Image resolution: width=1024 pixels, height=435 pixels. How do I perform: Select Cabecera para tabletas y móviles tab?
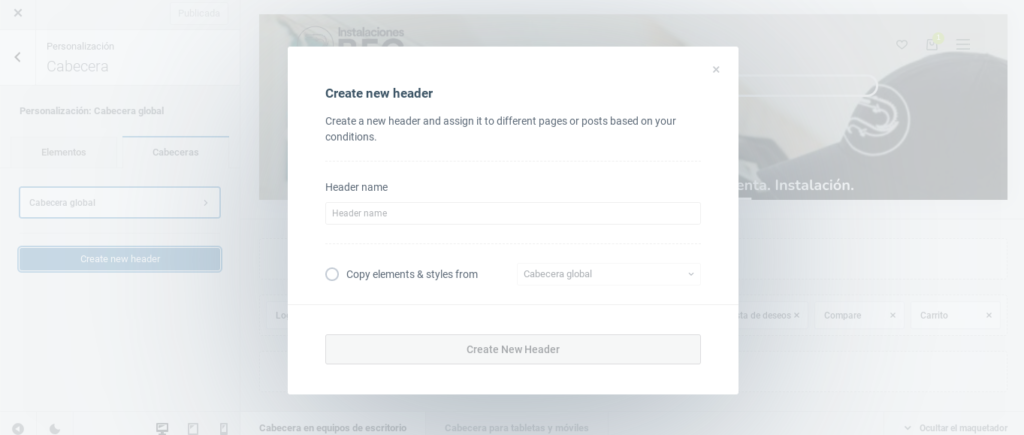point(517,428)
